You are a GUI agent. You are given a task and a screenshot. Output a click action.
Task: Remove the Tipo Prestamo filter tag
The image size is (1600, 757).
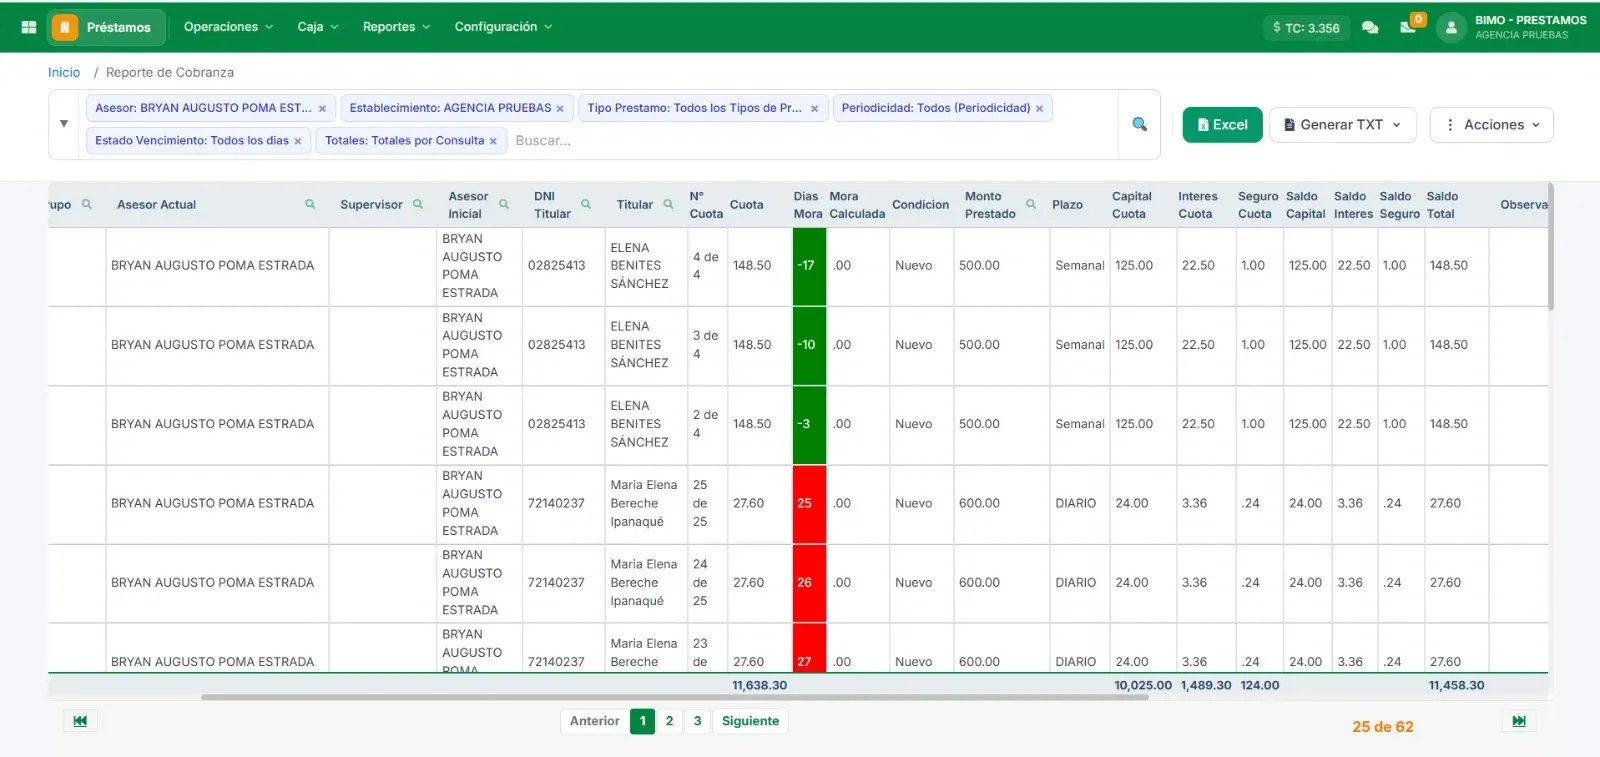tap(814, 109)
